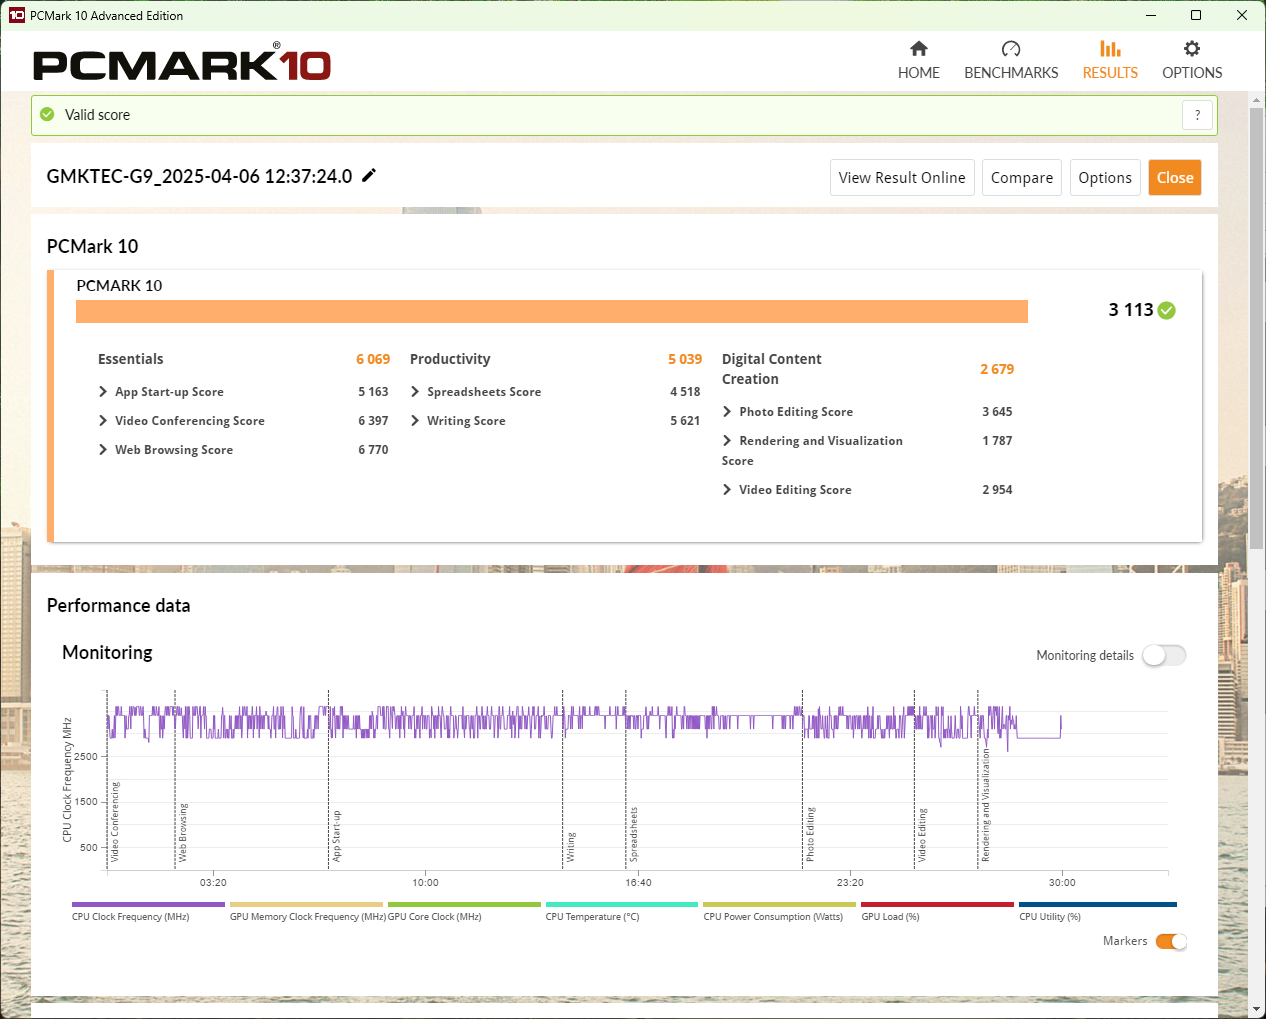1266x1019 pixels.
Task: Expand the Video Conferencing Score row
Action: (103, 421)
